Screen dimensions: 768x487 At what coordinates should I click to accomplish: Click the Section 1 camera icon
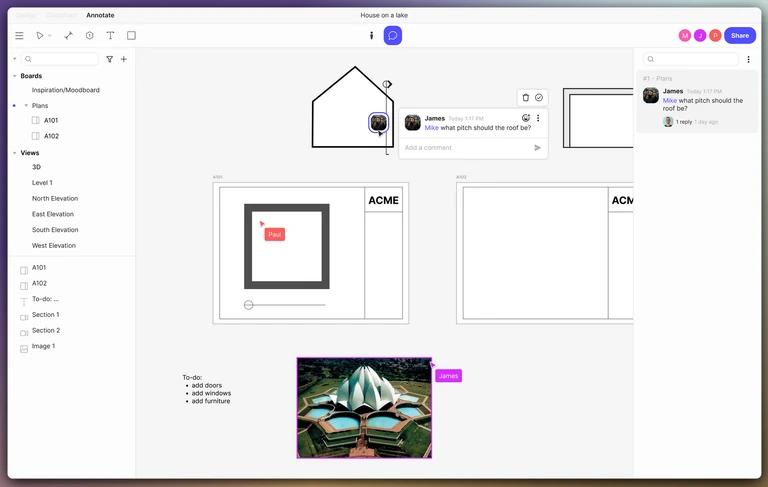[x=24, y=317]
